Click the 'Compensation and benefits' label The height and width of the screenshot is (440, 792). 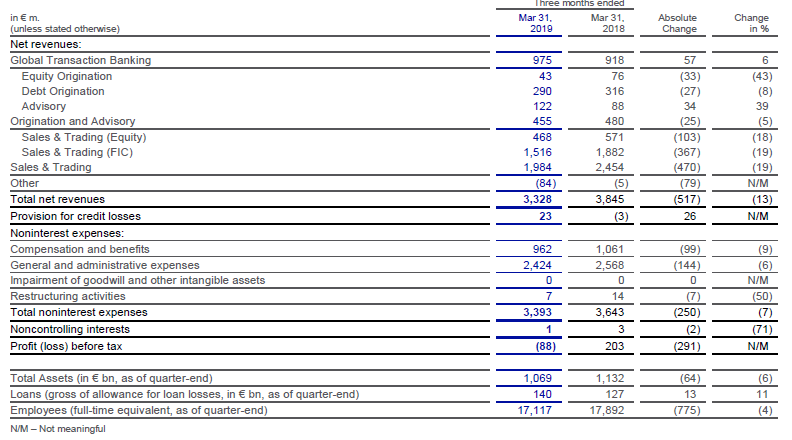(80, 250)
